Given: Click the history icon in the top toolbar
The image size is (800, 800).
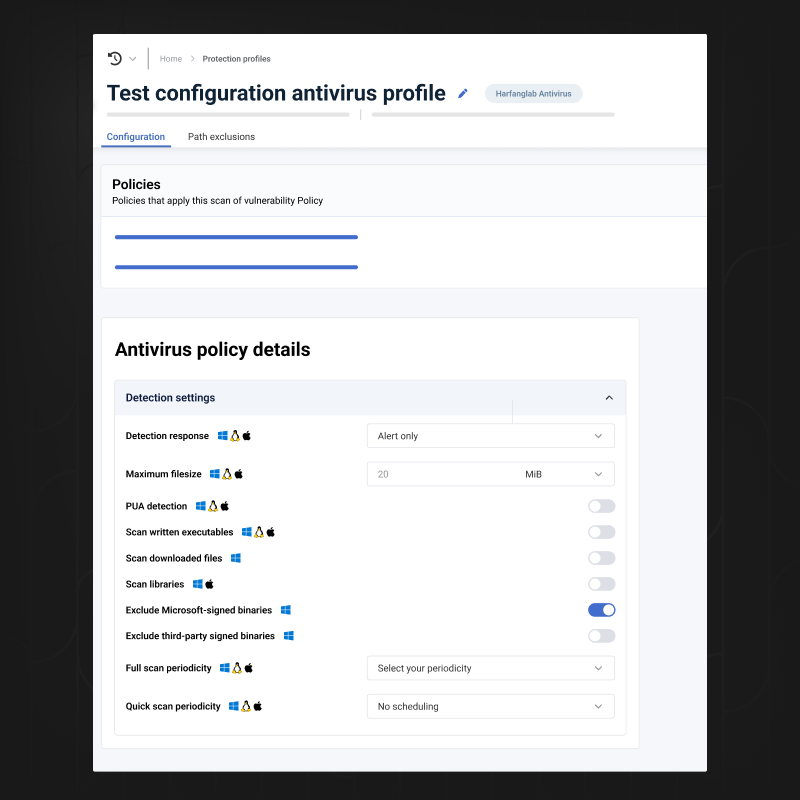Looking at the screenshot, I should (113, 58).
